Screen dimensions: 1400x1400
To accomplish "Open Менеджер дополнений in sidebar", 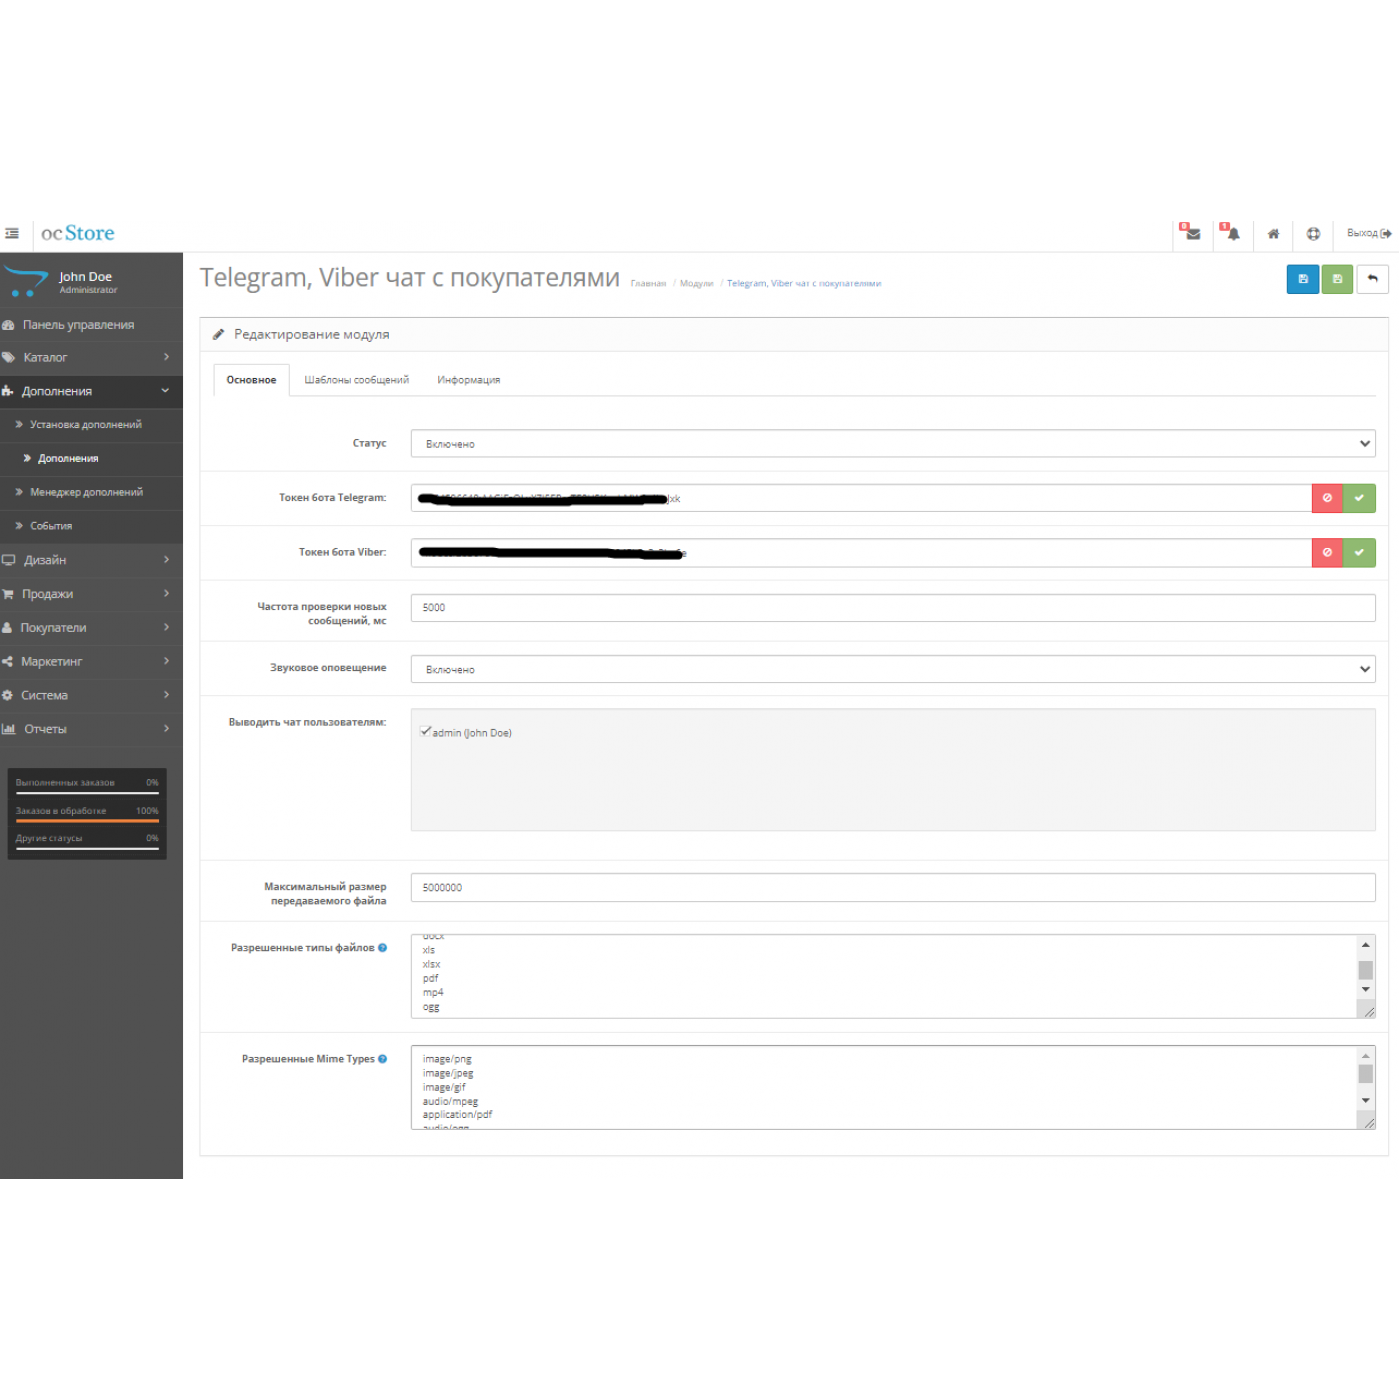I will [x=86, y=492].
